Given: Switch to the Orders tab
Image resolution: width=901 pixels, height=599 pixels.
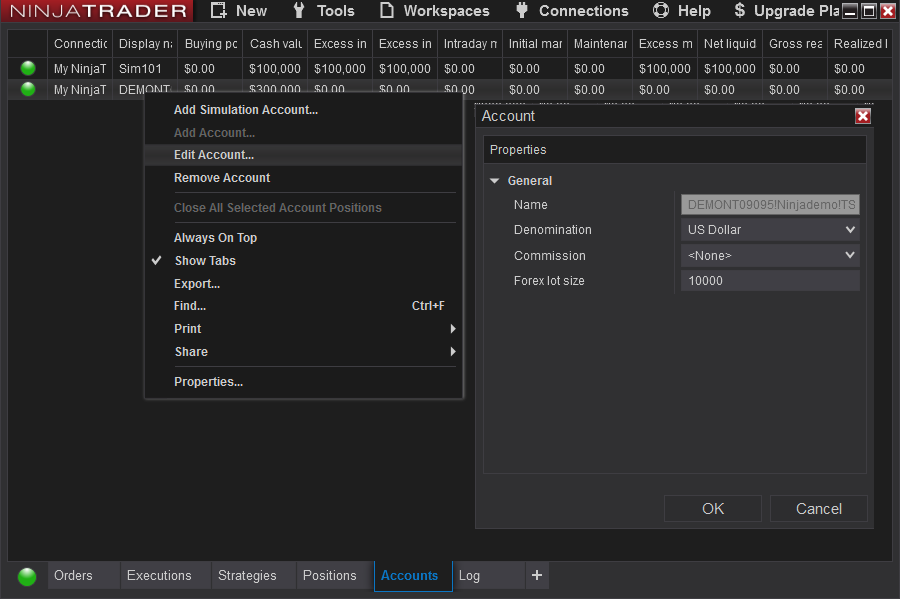Looking at the screenshot, I should click(73, 576).
